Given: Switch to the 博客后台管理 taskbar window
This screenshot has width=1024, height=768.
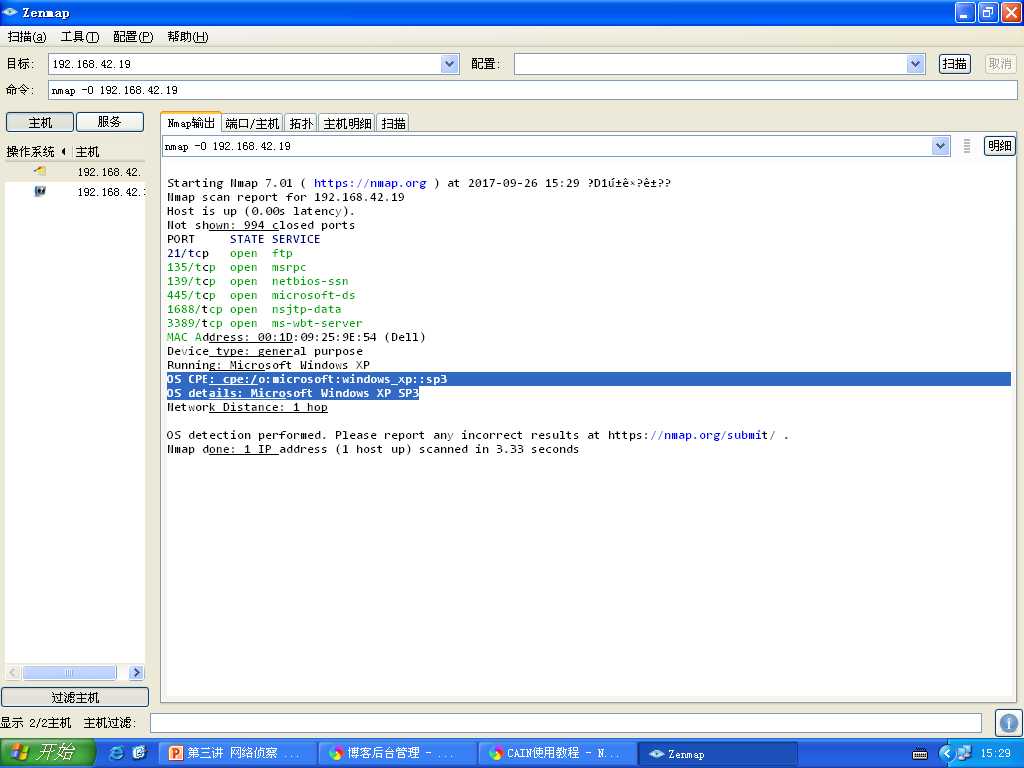Looking at the screenshot, I should pos(396,753).
